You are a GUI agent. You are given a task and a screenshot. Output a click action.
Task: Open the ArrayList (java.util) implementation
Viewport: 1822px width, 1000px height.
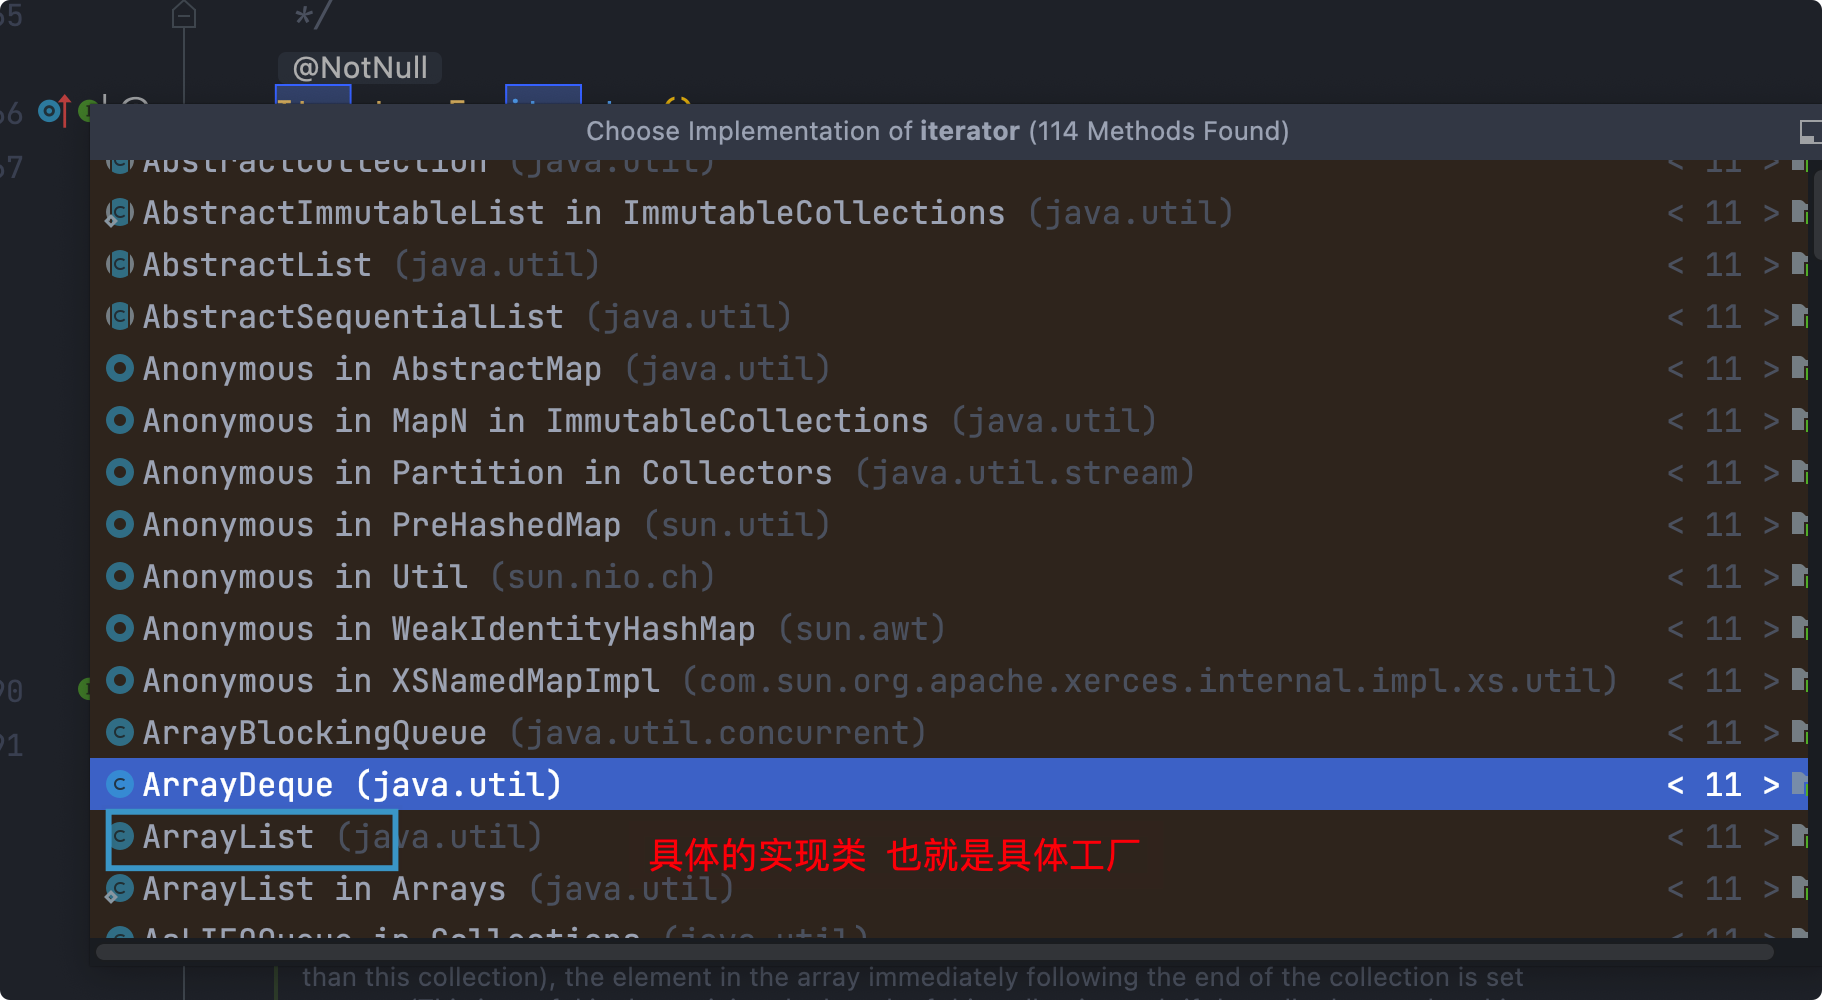(949, 837)
